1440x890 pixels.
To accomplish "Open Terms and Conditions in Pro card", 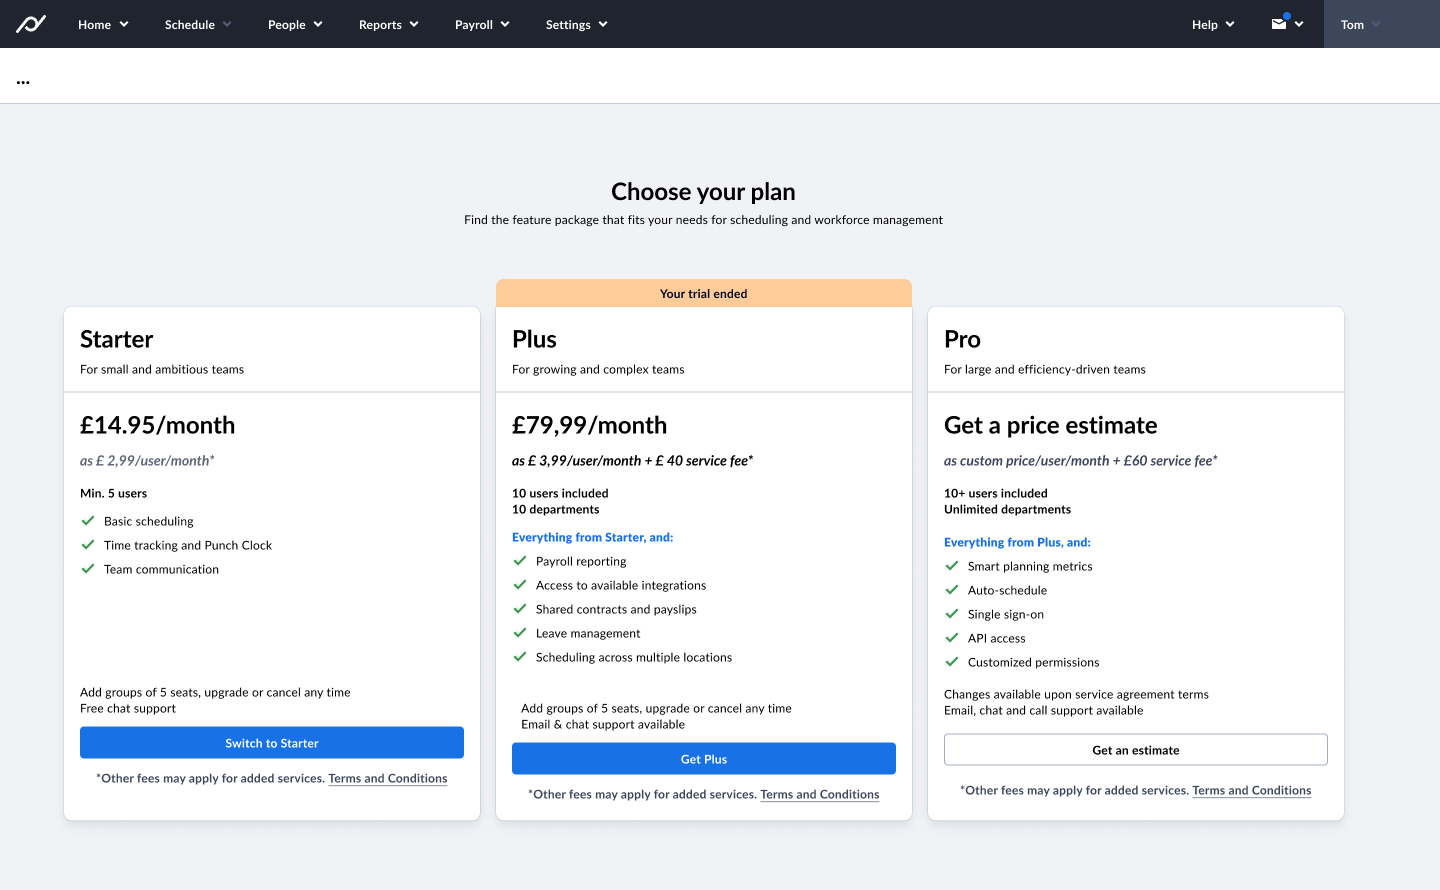I will tap(1252, 790).
